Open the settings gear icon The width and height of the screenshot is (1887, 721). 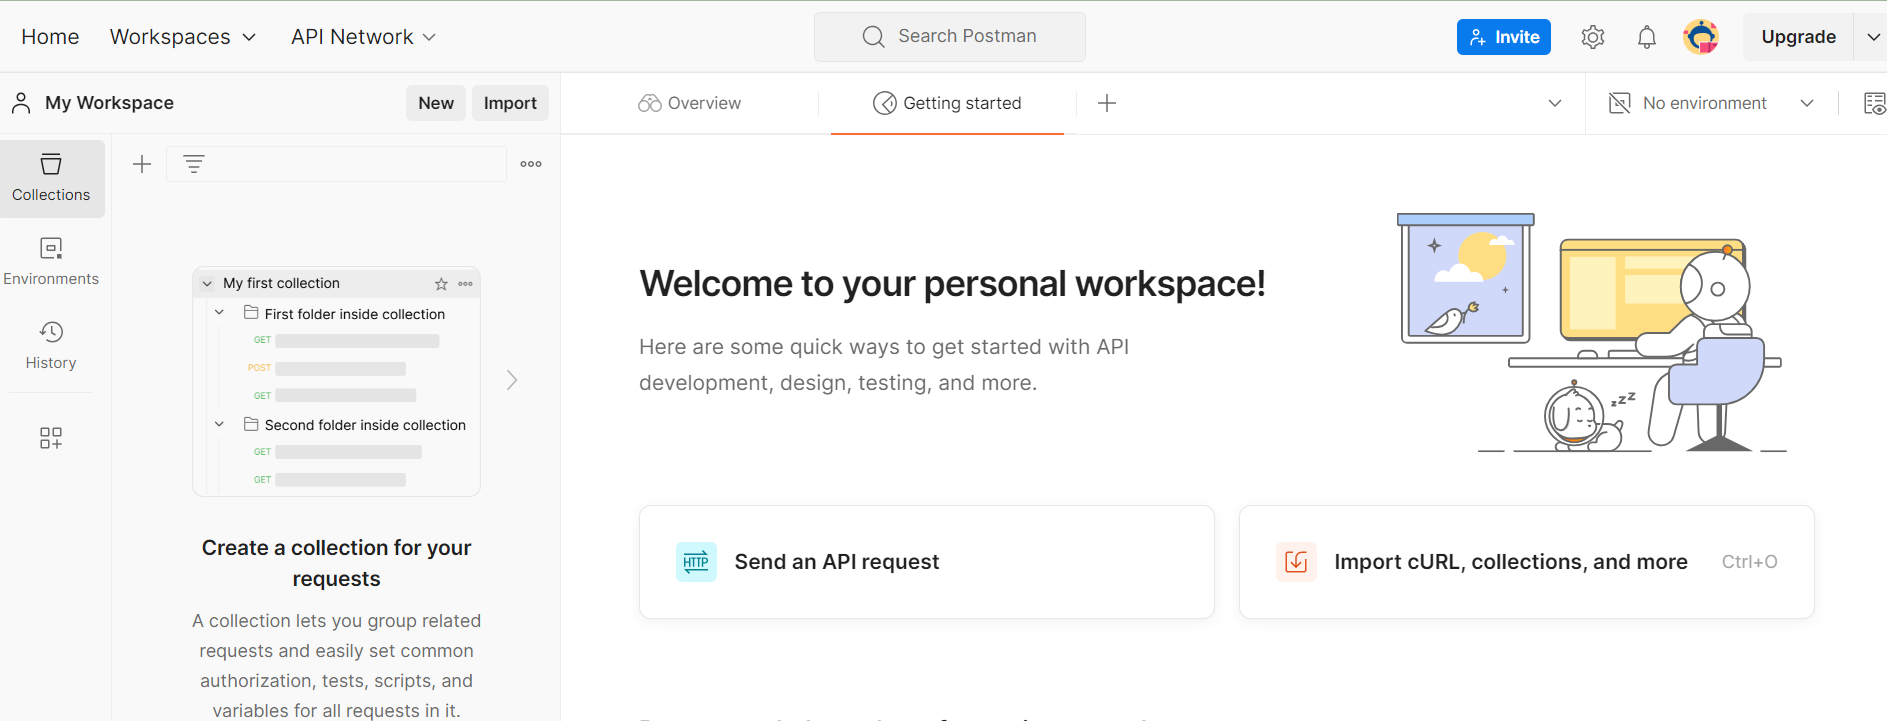pos(1593,37)
